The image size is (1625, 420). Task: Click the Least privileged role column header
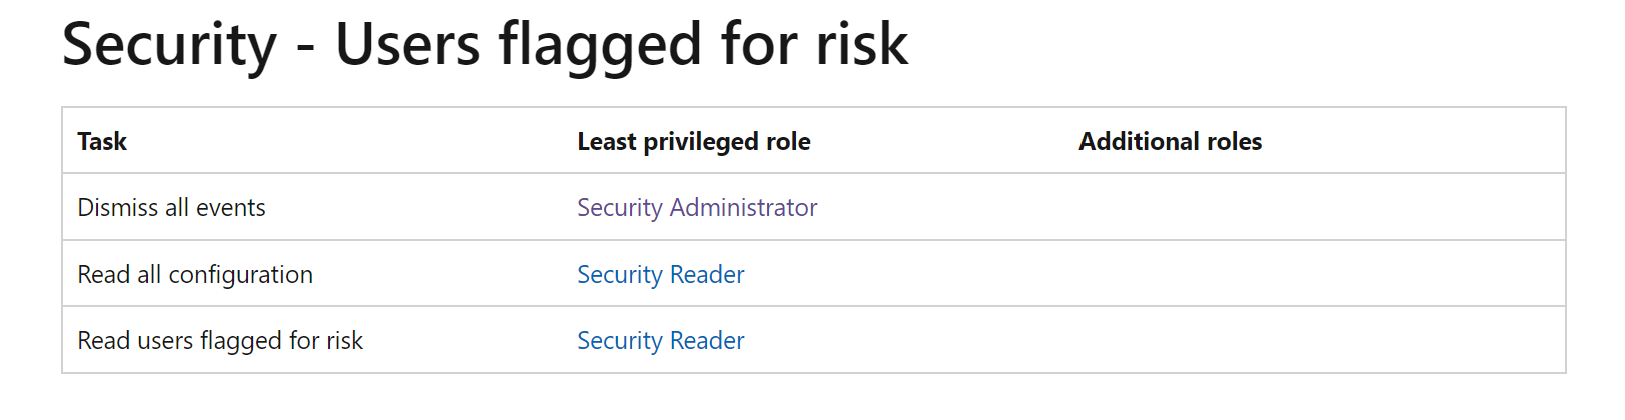[x=694, y=141]
